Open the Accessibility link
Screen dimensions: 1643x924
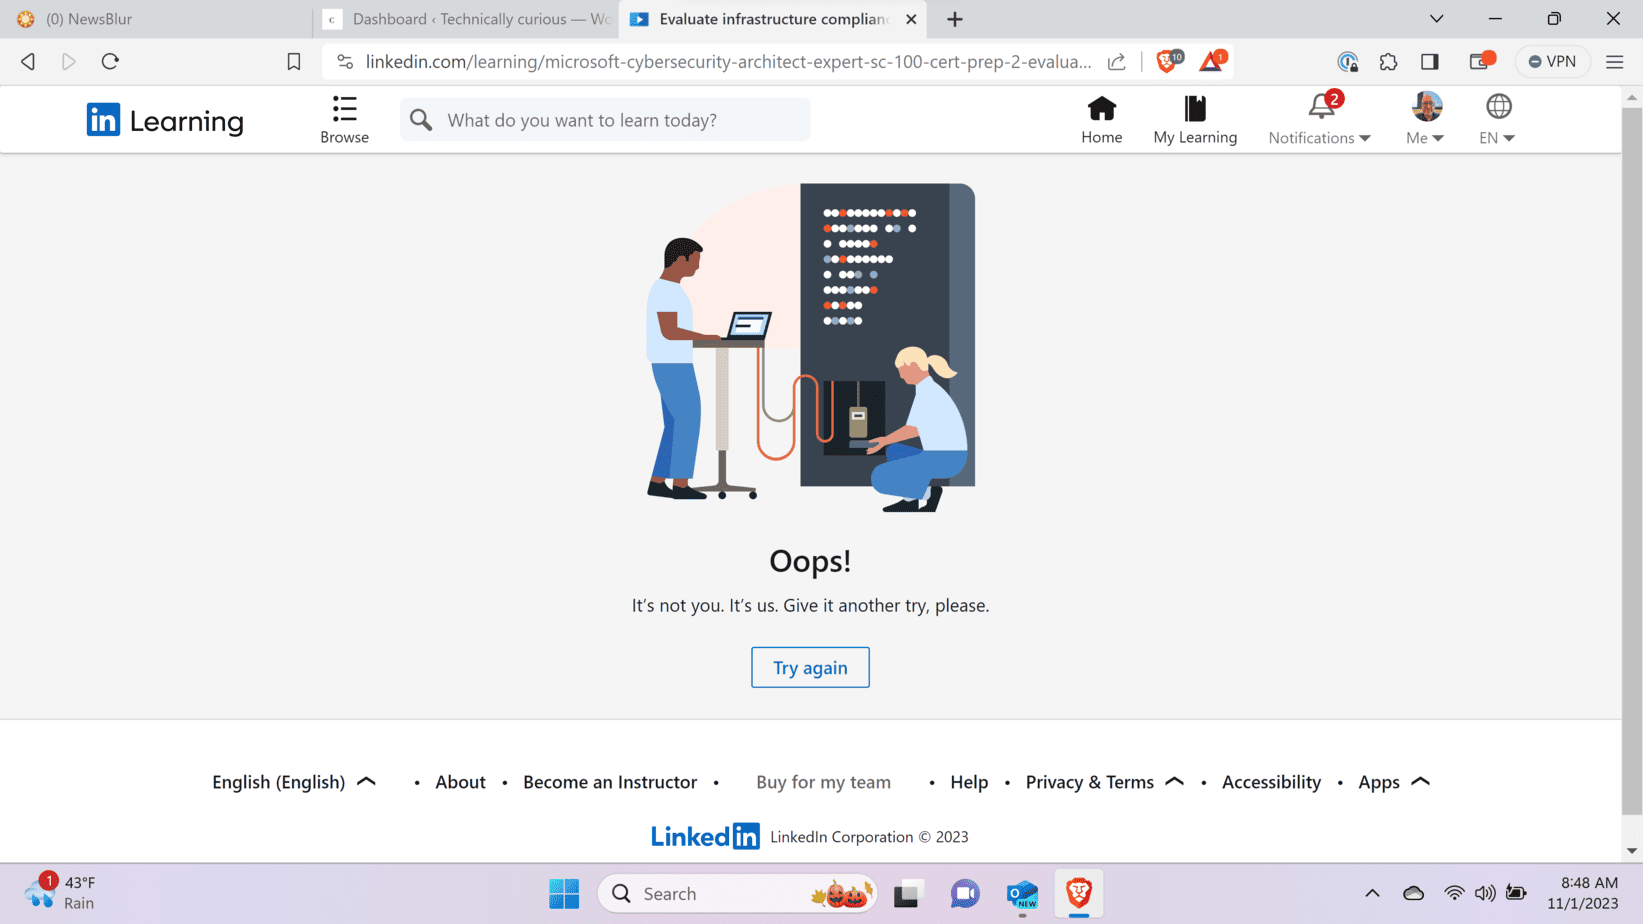(x=1271, y=782)
